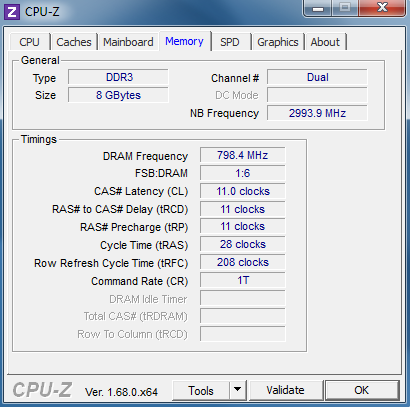This screenshot has height=407, width=410.
Task: Click the CPU-Z purple Z title bar icon
Action: [12, 12]
